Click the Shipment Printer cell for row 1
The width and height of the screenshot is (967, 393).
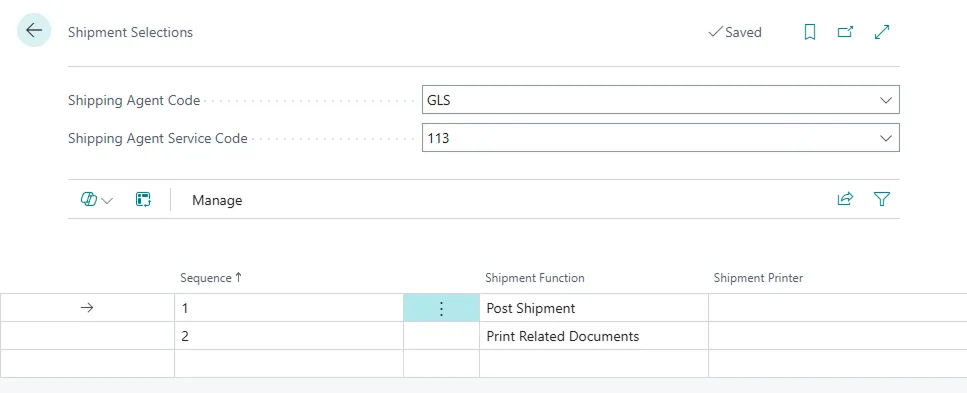(837, 308)
